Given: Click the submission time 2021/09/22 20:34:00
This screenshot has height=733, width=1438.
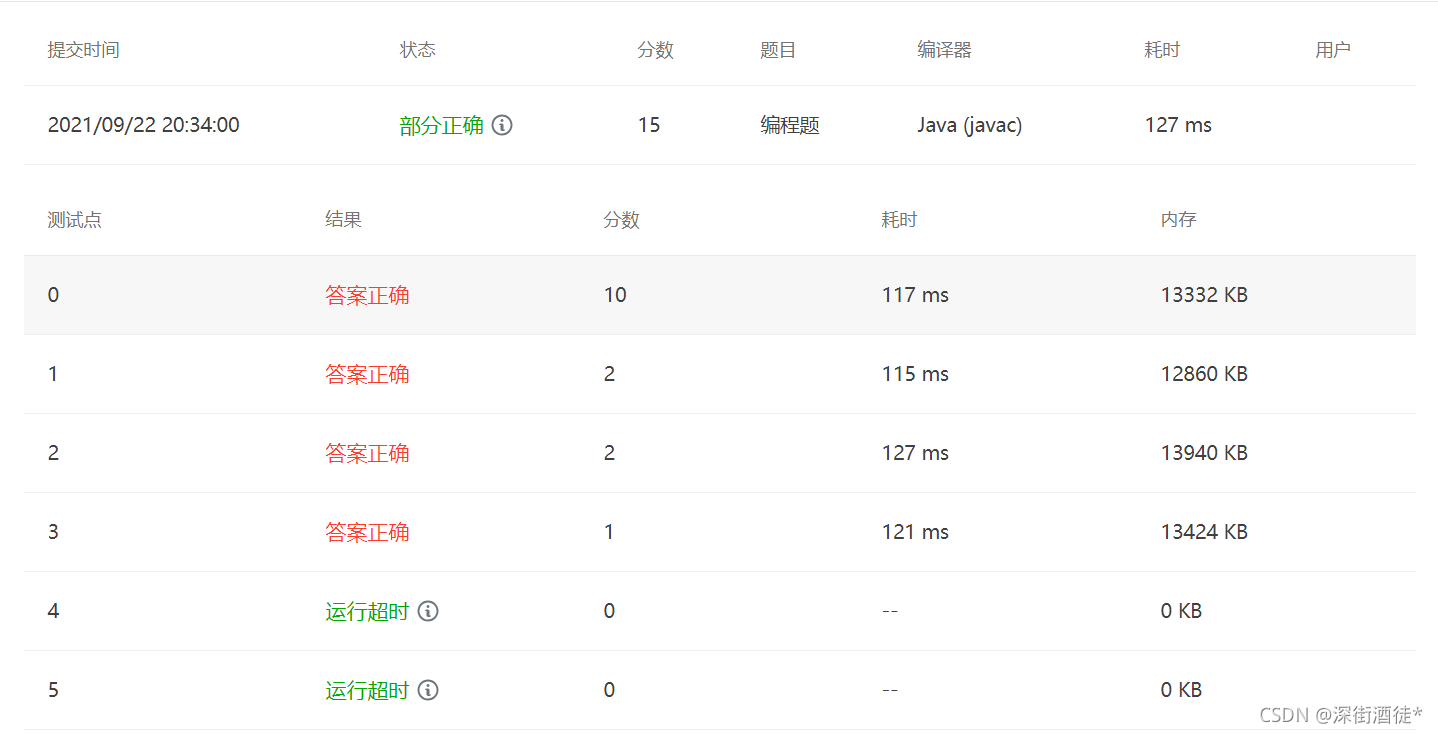Looking at the screenshot, I should (x=144, y=125).
